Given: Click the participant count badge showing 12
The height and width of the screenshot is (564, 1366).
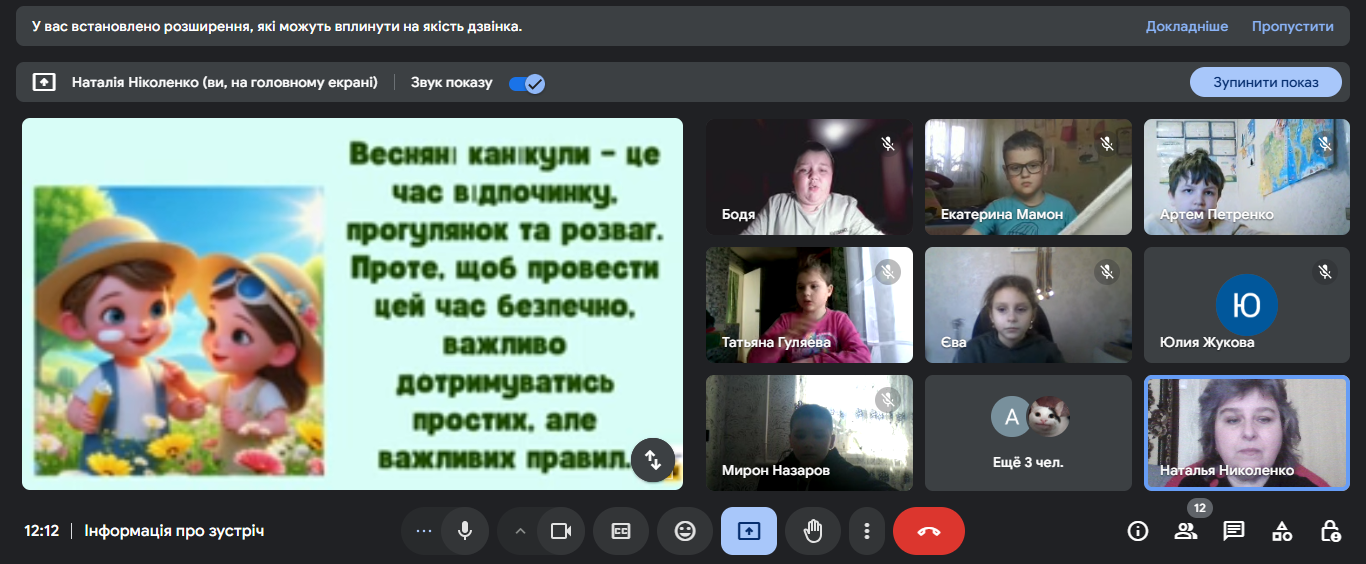Looking at the screenshot, I should coord(1201,509).
